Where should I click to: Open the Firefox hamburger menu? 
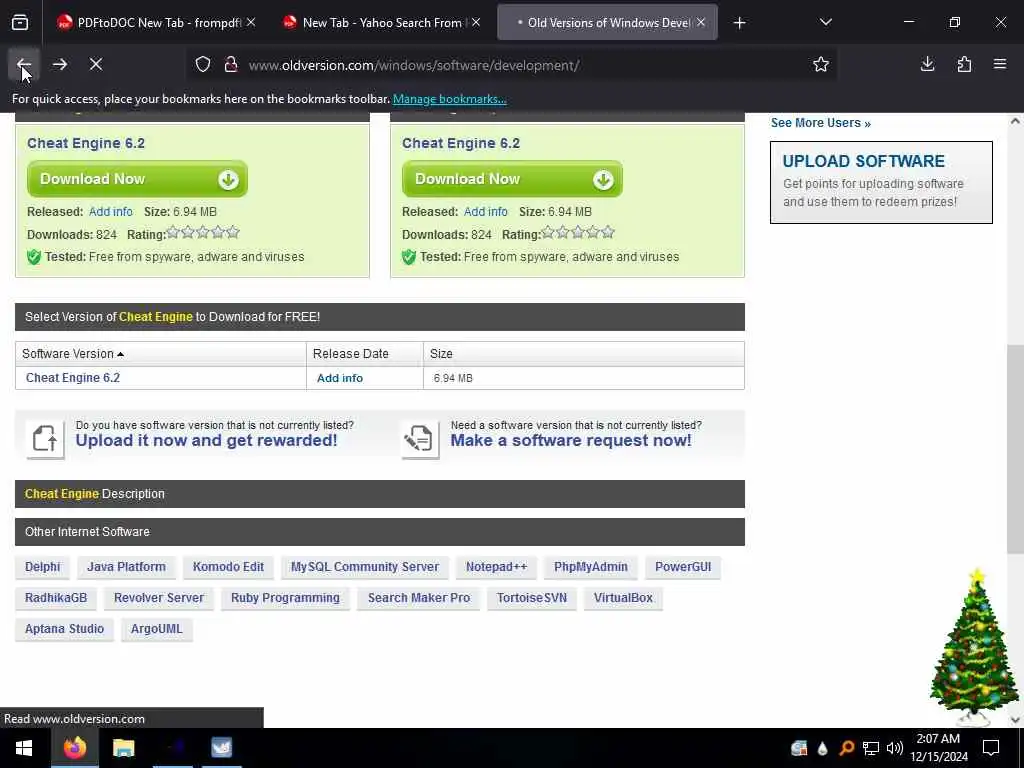pos(1000,64)
